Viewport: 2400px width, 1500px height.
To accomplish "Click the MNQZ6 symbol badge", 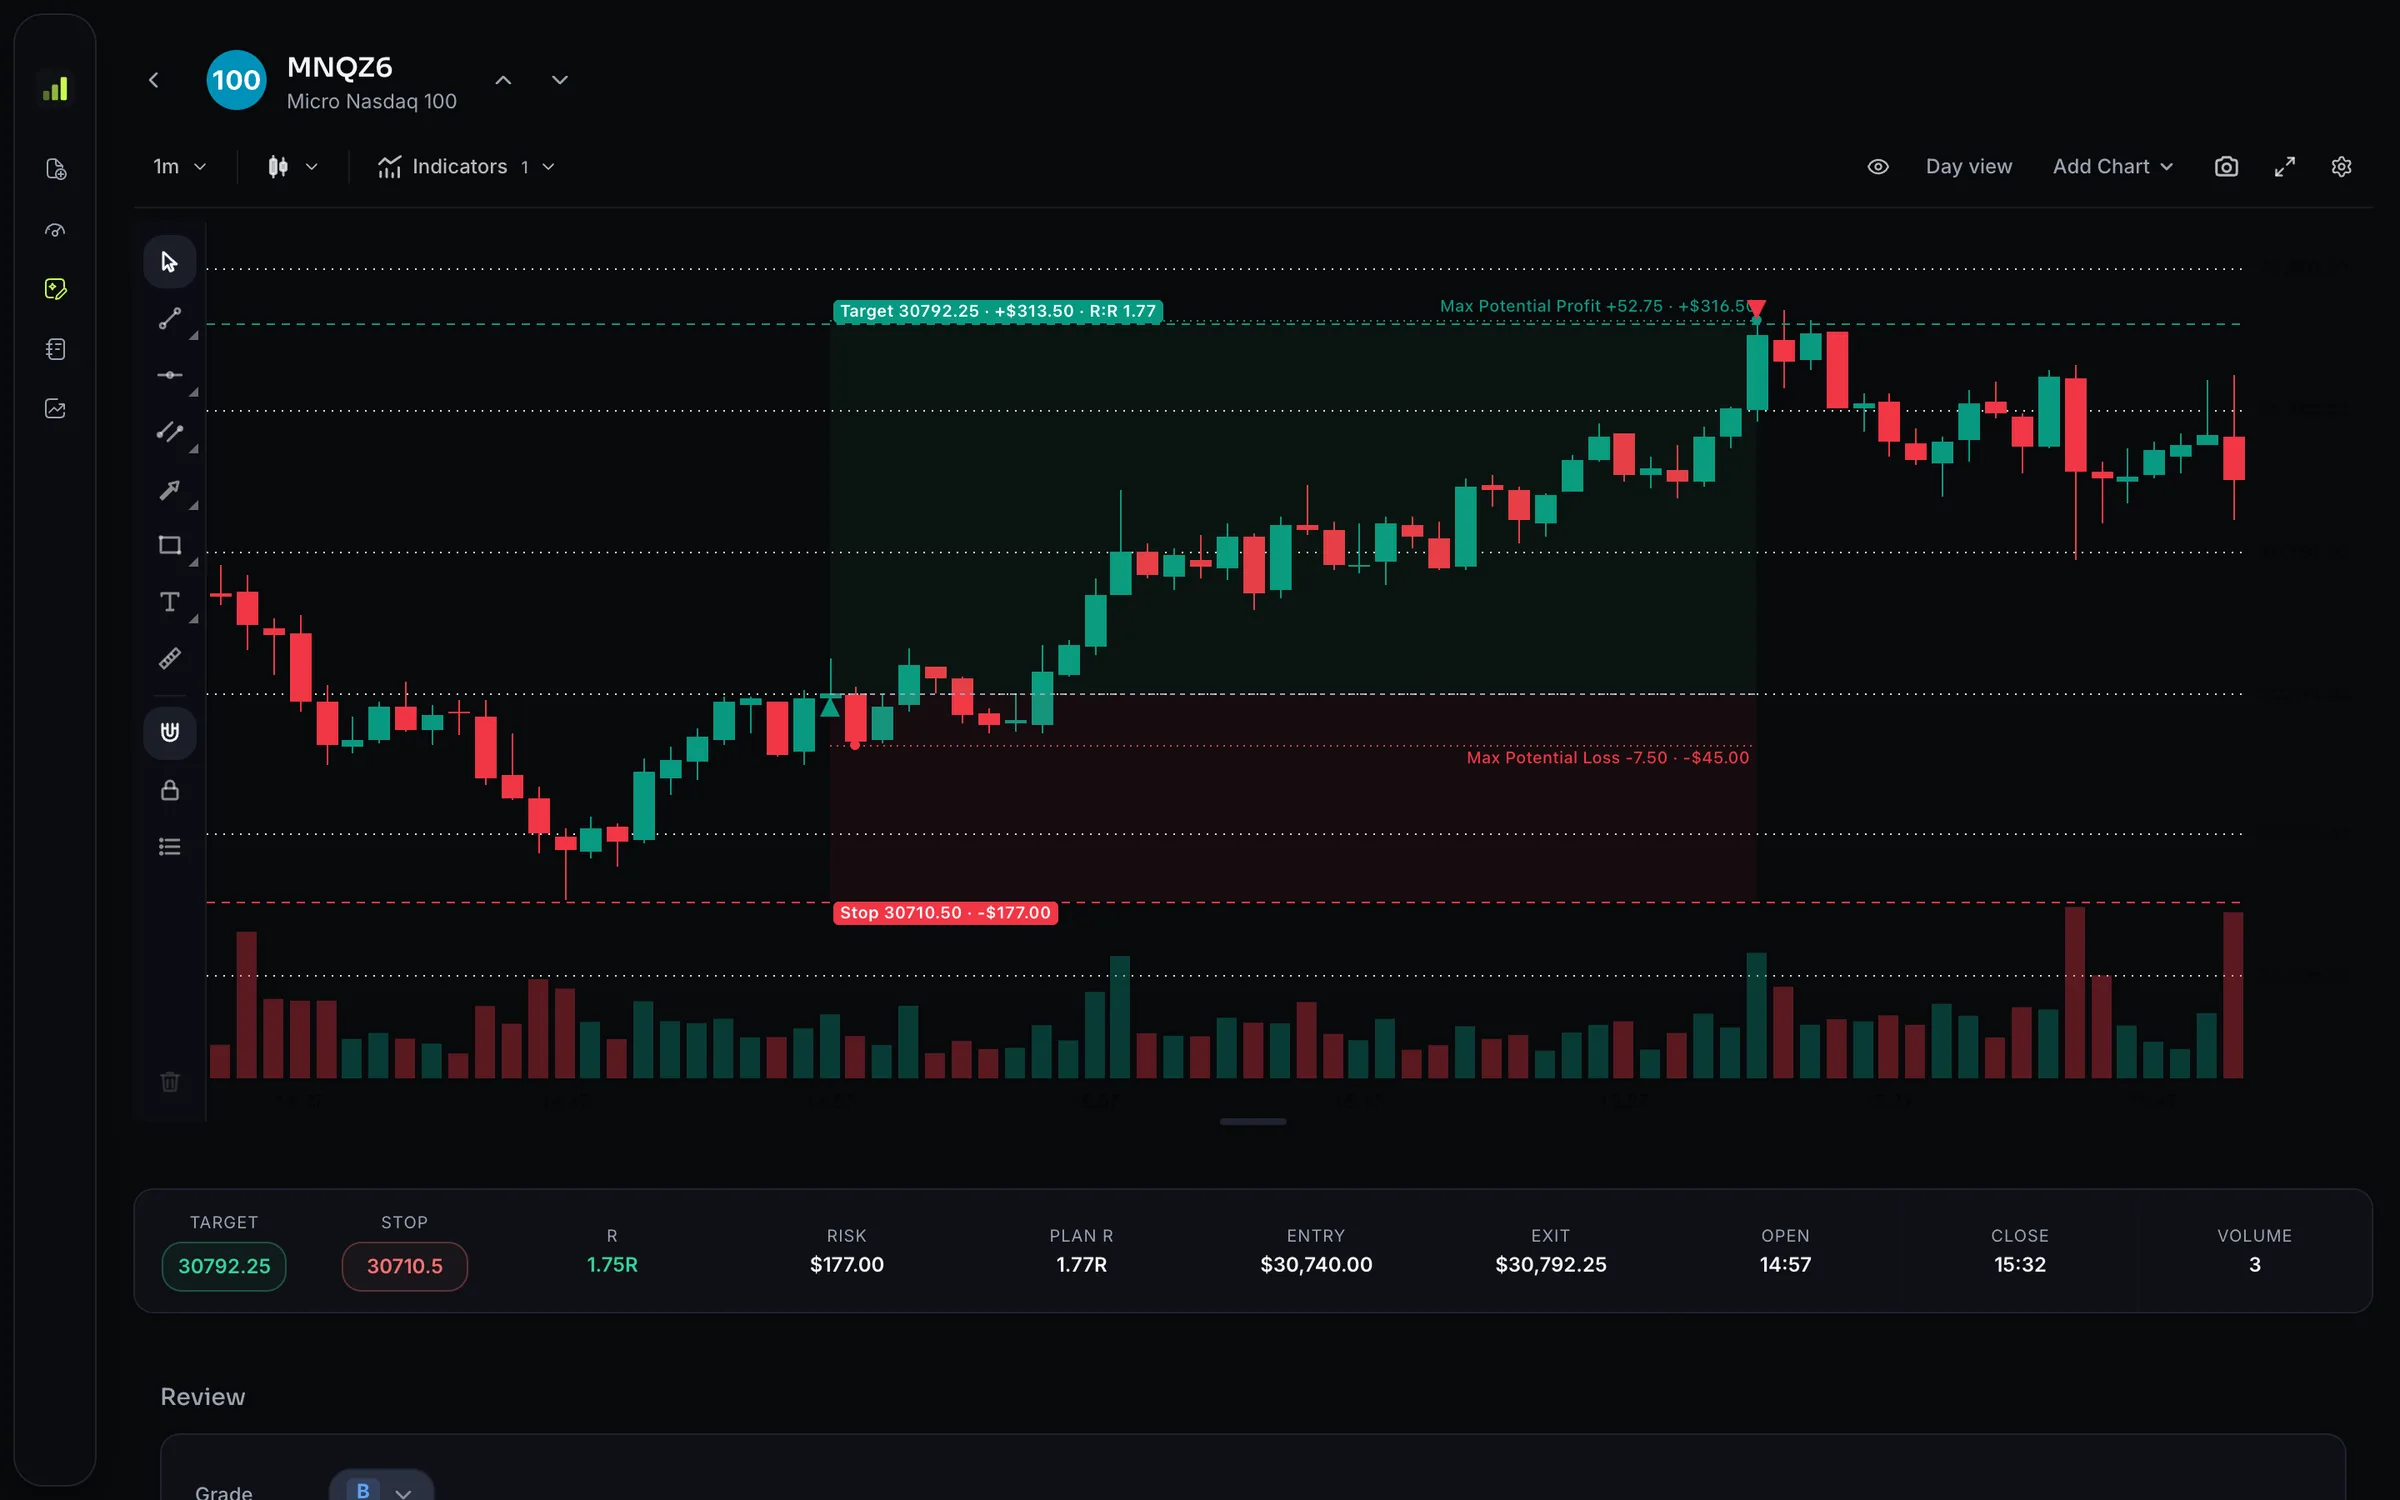I will click(236, 80).
